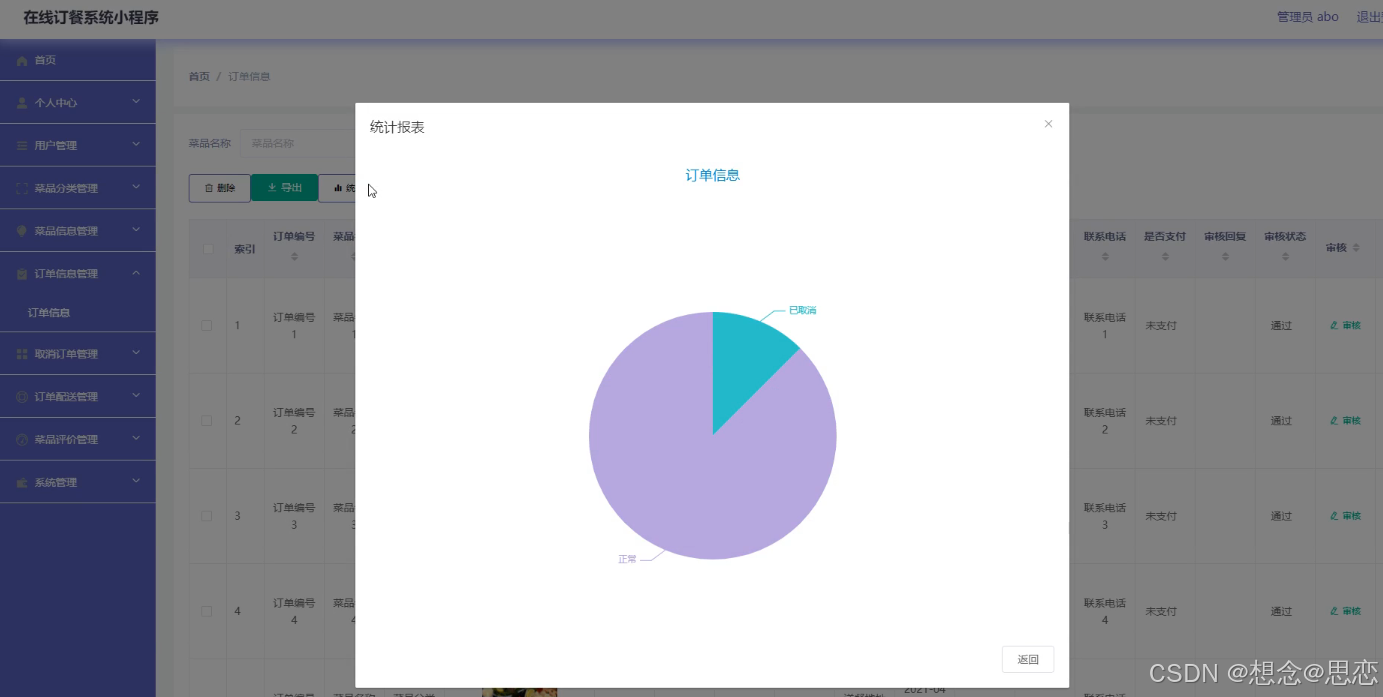Expand the 系统管理 chevron
This screenshot has height=697, width=1383.
(136, 482)
